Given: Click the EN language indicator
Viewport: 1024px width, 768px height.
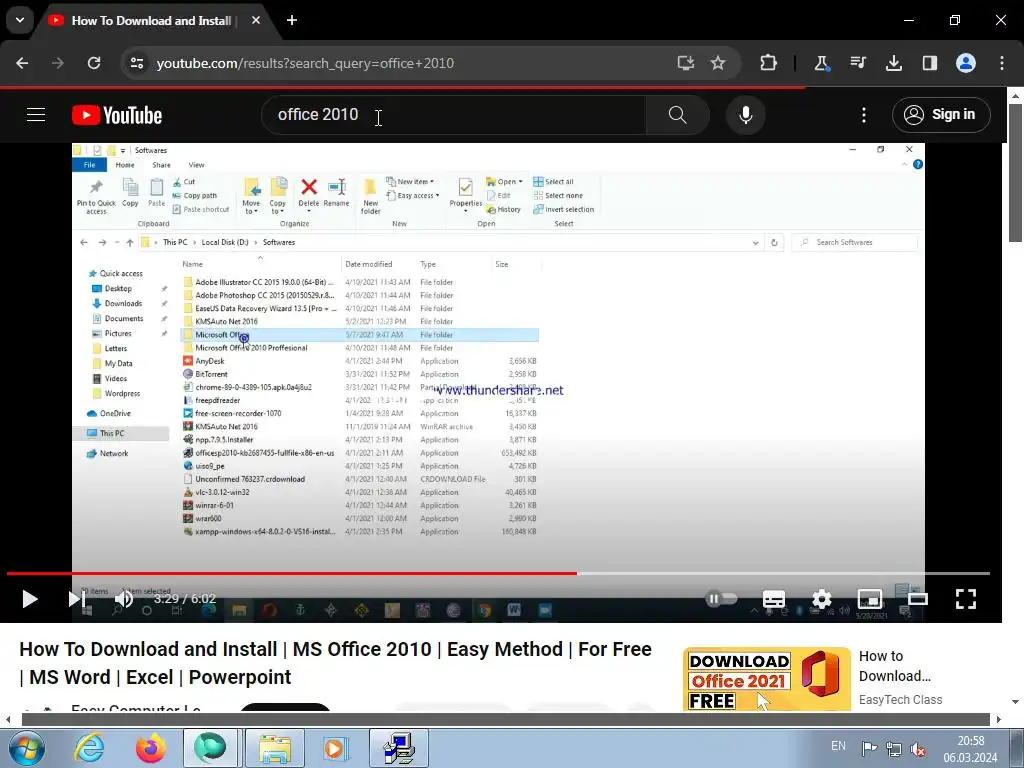Looking at the screenshot, I should (839, 746).
